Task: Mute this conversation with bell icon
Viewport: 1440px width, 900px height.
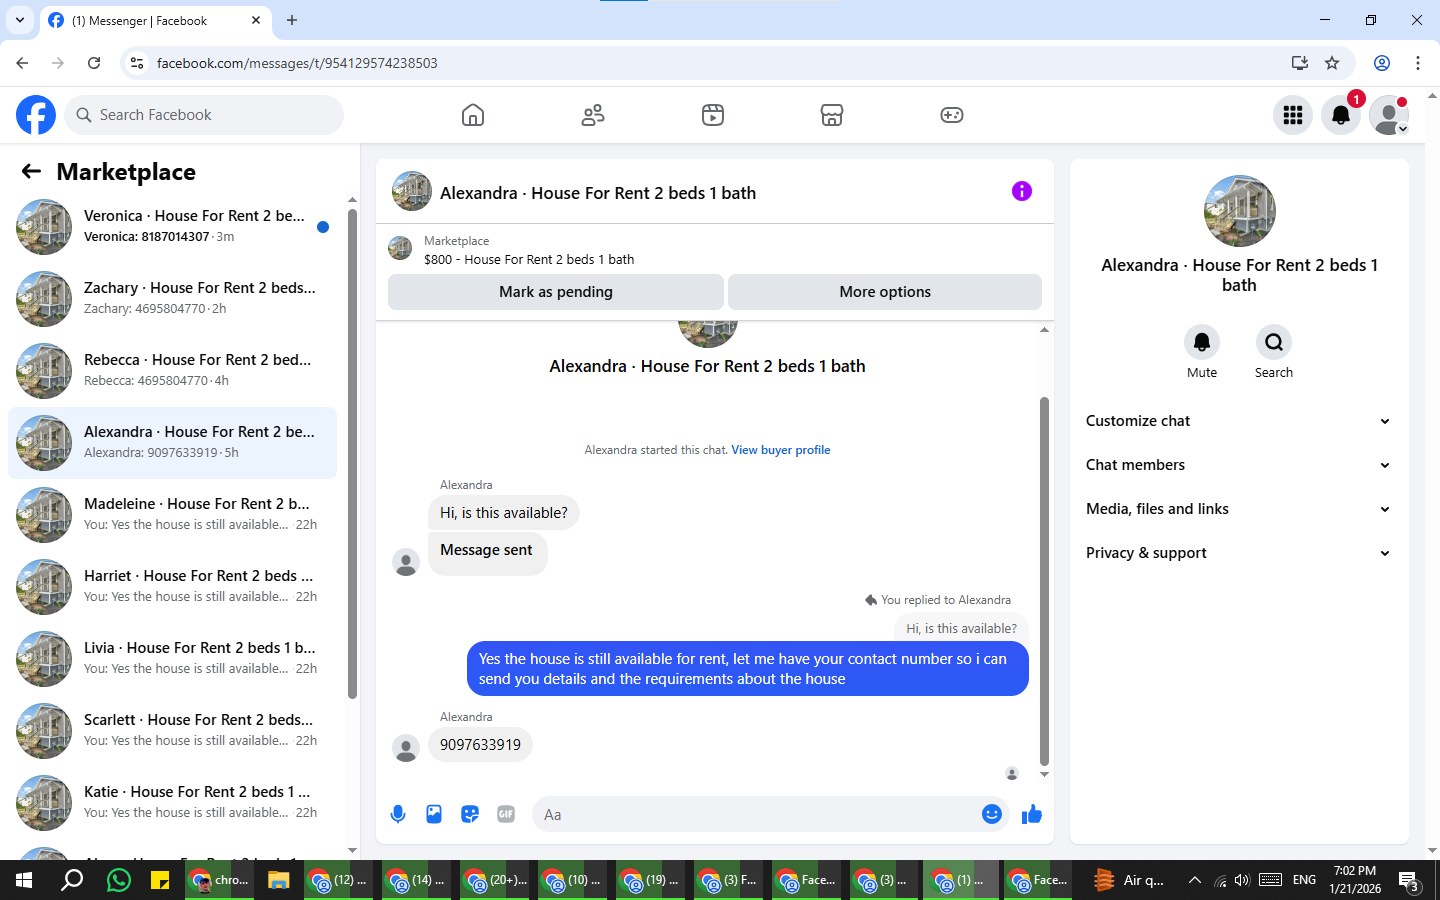Action: 1202,342
